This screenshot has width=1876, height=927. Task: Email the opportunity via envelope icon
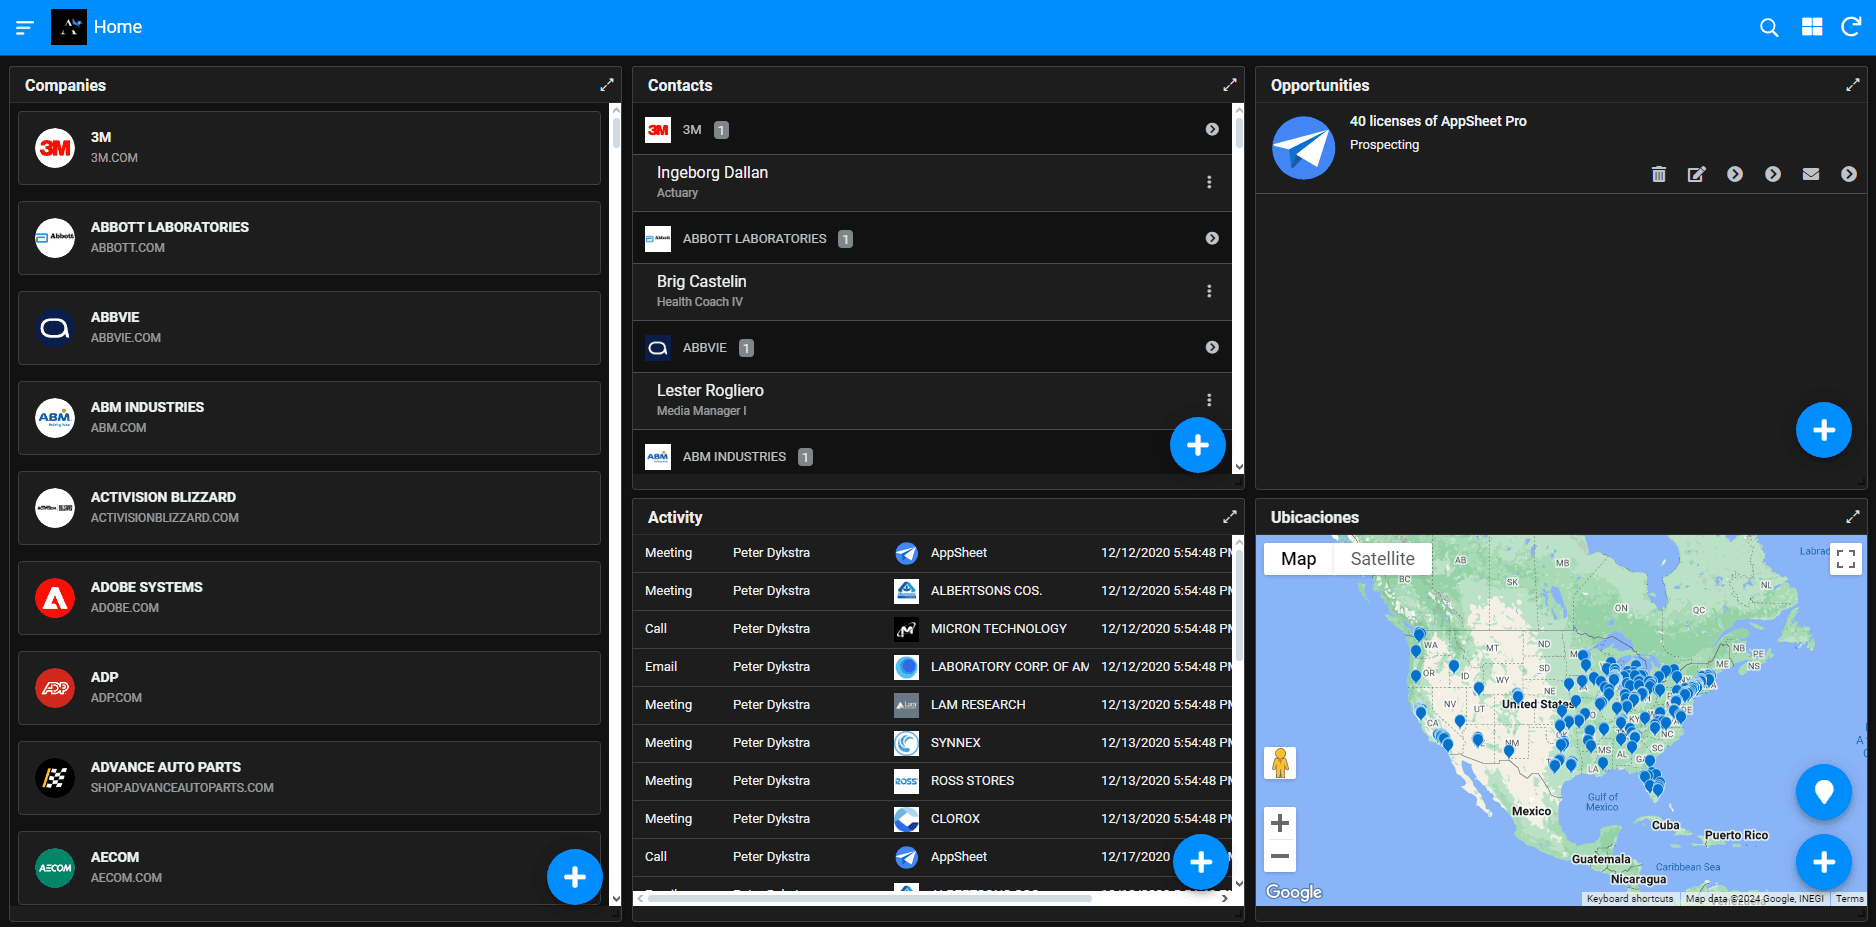tap(1811, 174)
